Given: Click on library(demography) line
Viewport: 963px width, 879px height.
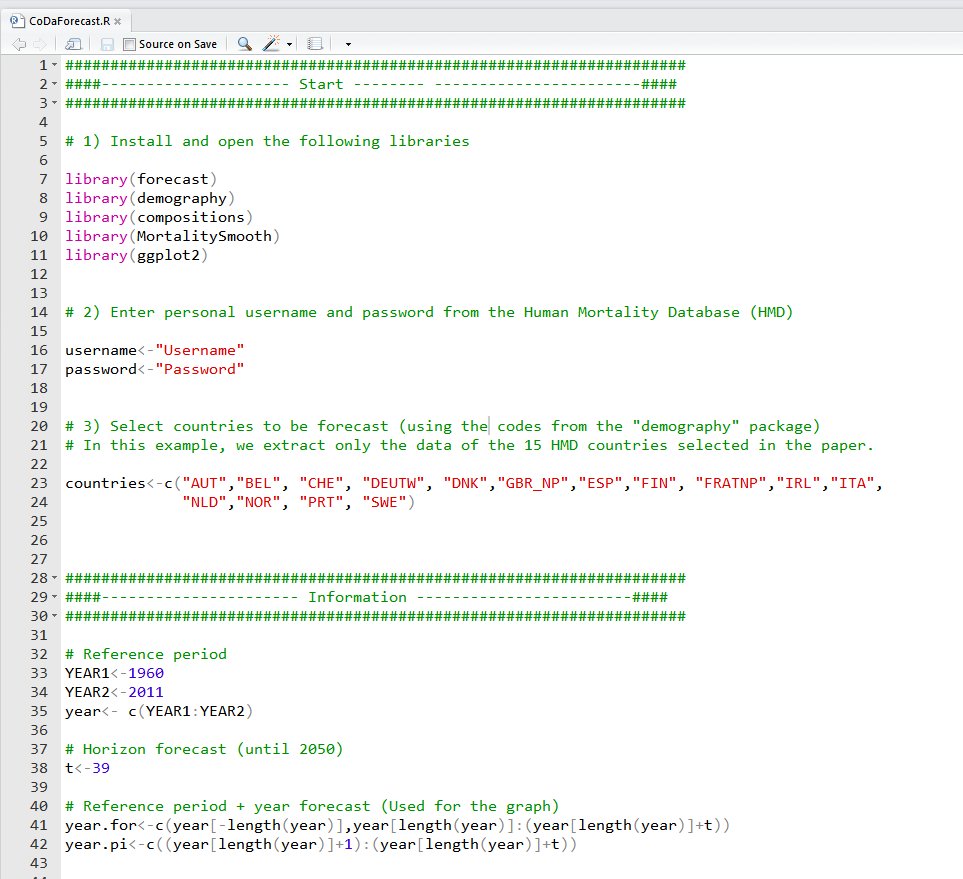Looking at the screenshot, I should pyautogui.click(x=150, y=198).
